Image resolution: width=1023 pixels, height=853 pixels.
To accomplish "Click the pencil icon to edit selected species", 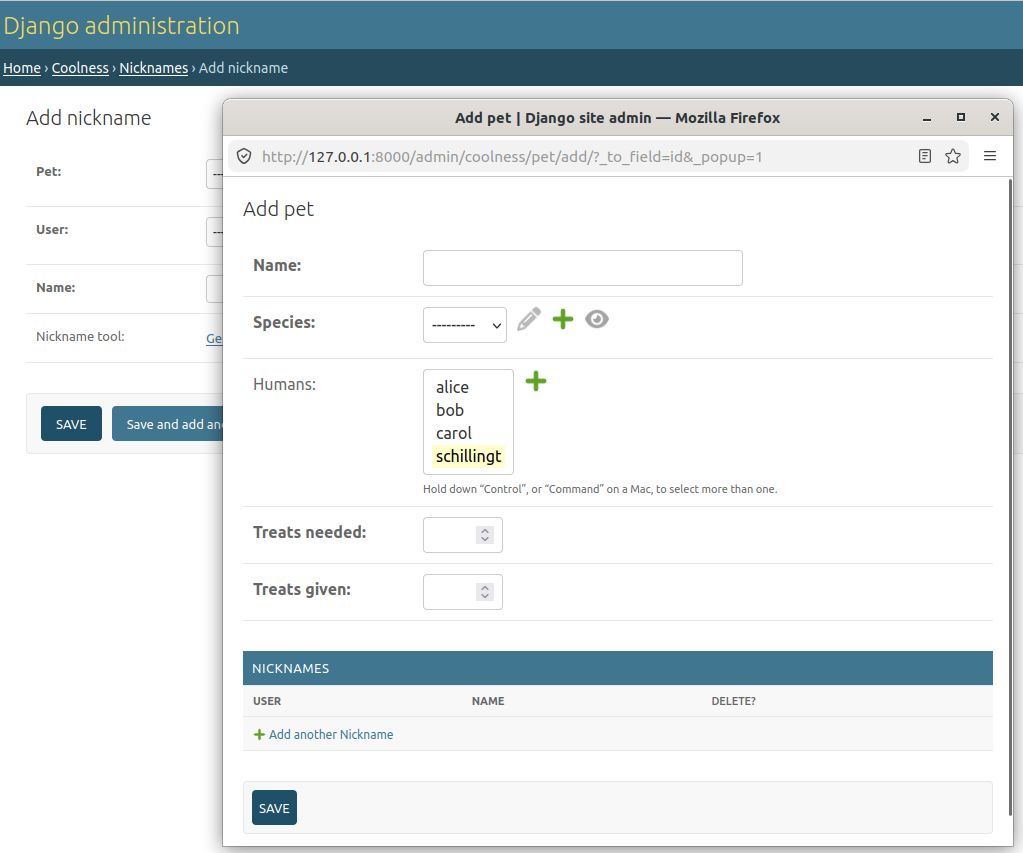I will 528,320.
